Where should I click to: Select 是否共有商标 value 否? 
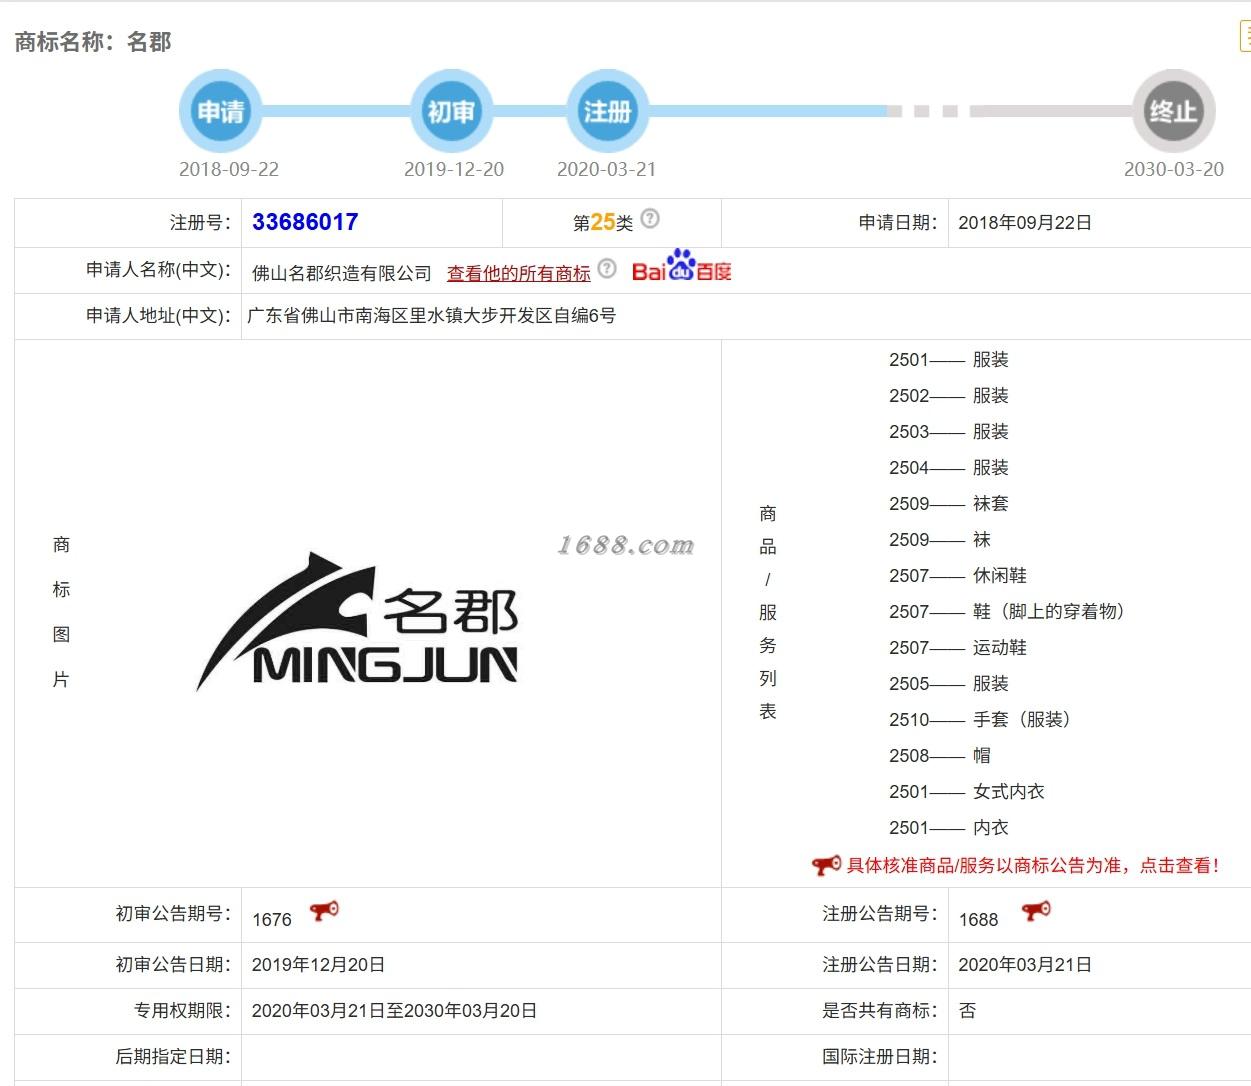[967, 1011]
